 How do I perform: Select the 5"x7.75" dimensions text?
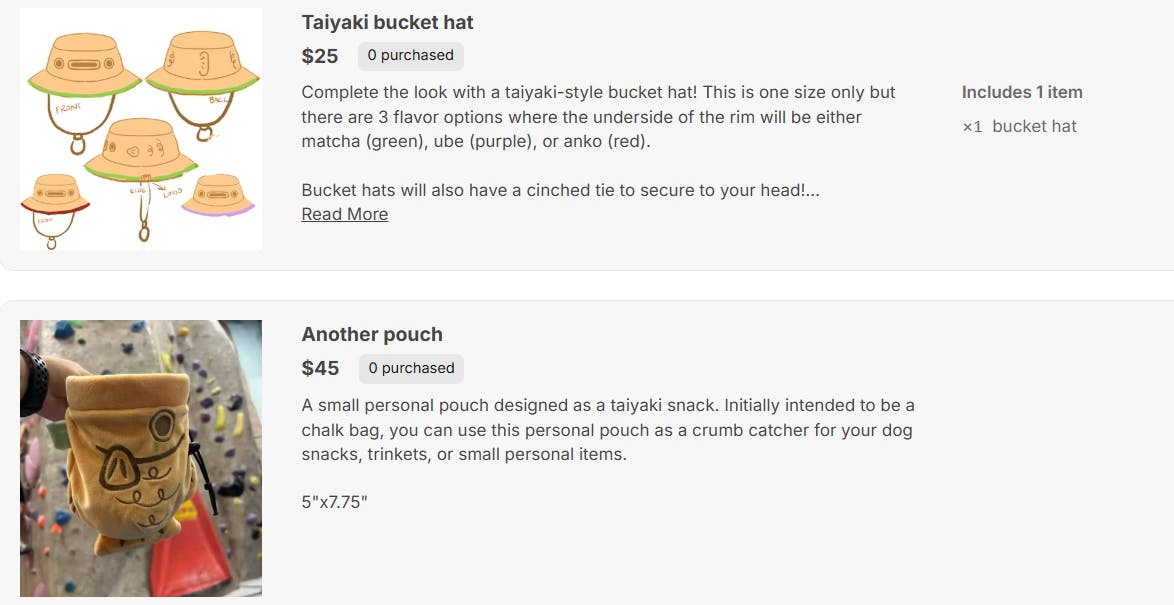coord(334,501)
